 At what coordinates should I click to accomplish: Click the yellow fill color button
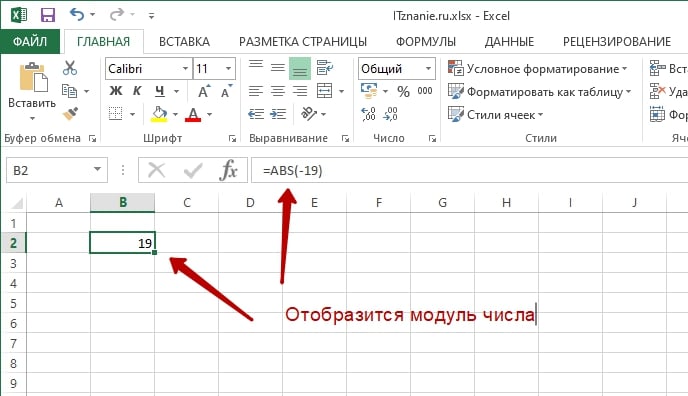click(x=159, y=114)
